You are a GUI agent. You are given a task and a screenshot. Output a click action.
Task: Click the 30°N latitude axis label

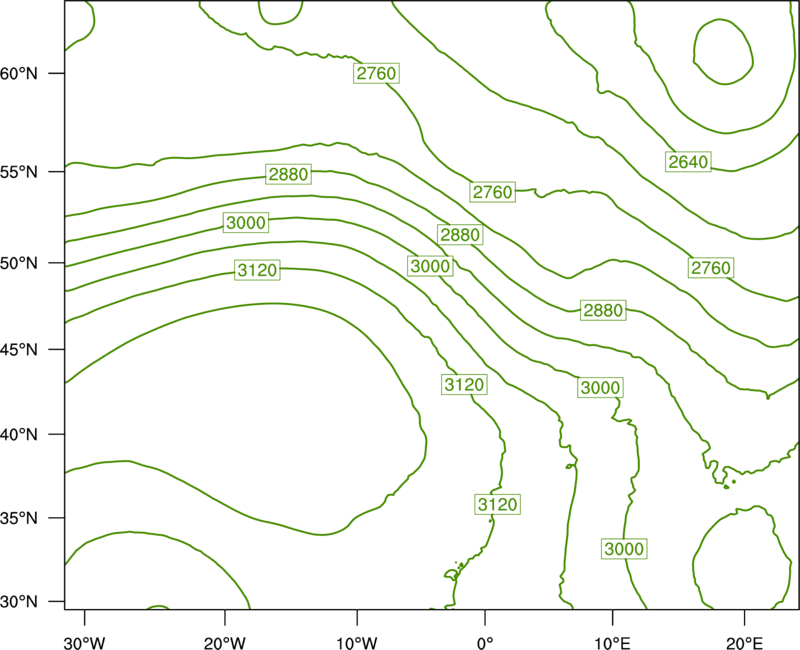click(x=19, y=602)
